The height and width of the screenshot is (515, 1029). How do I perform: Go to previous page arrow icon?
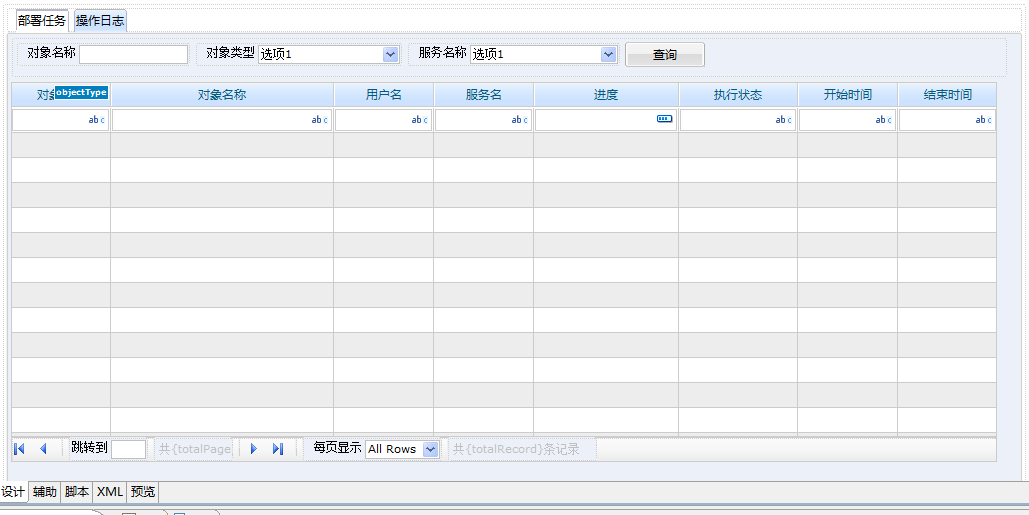point(43,449)
